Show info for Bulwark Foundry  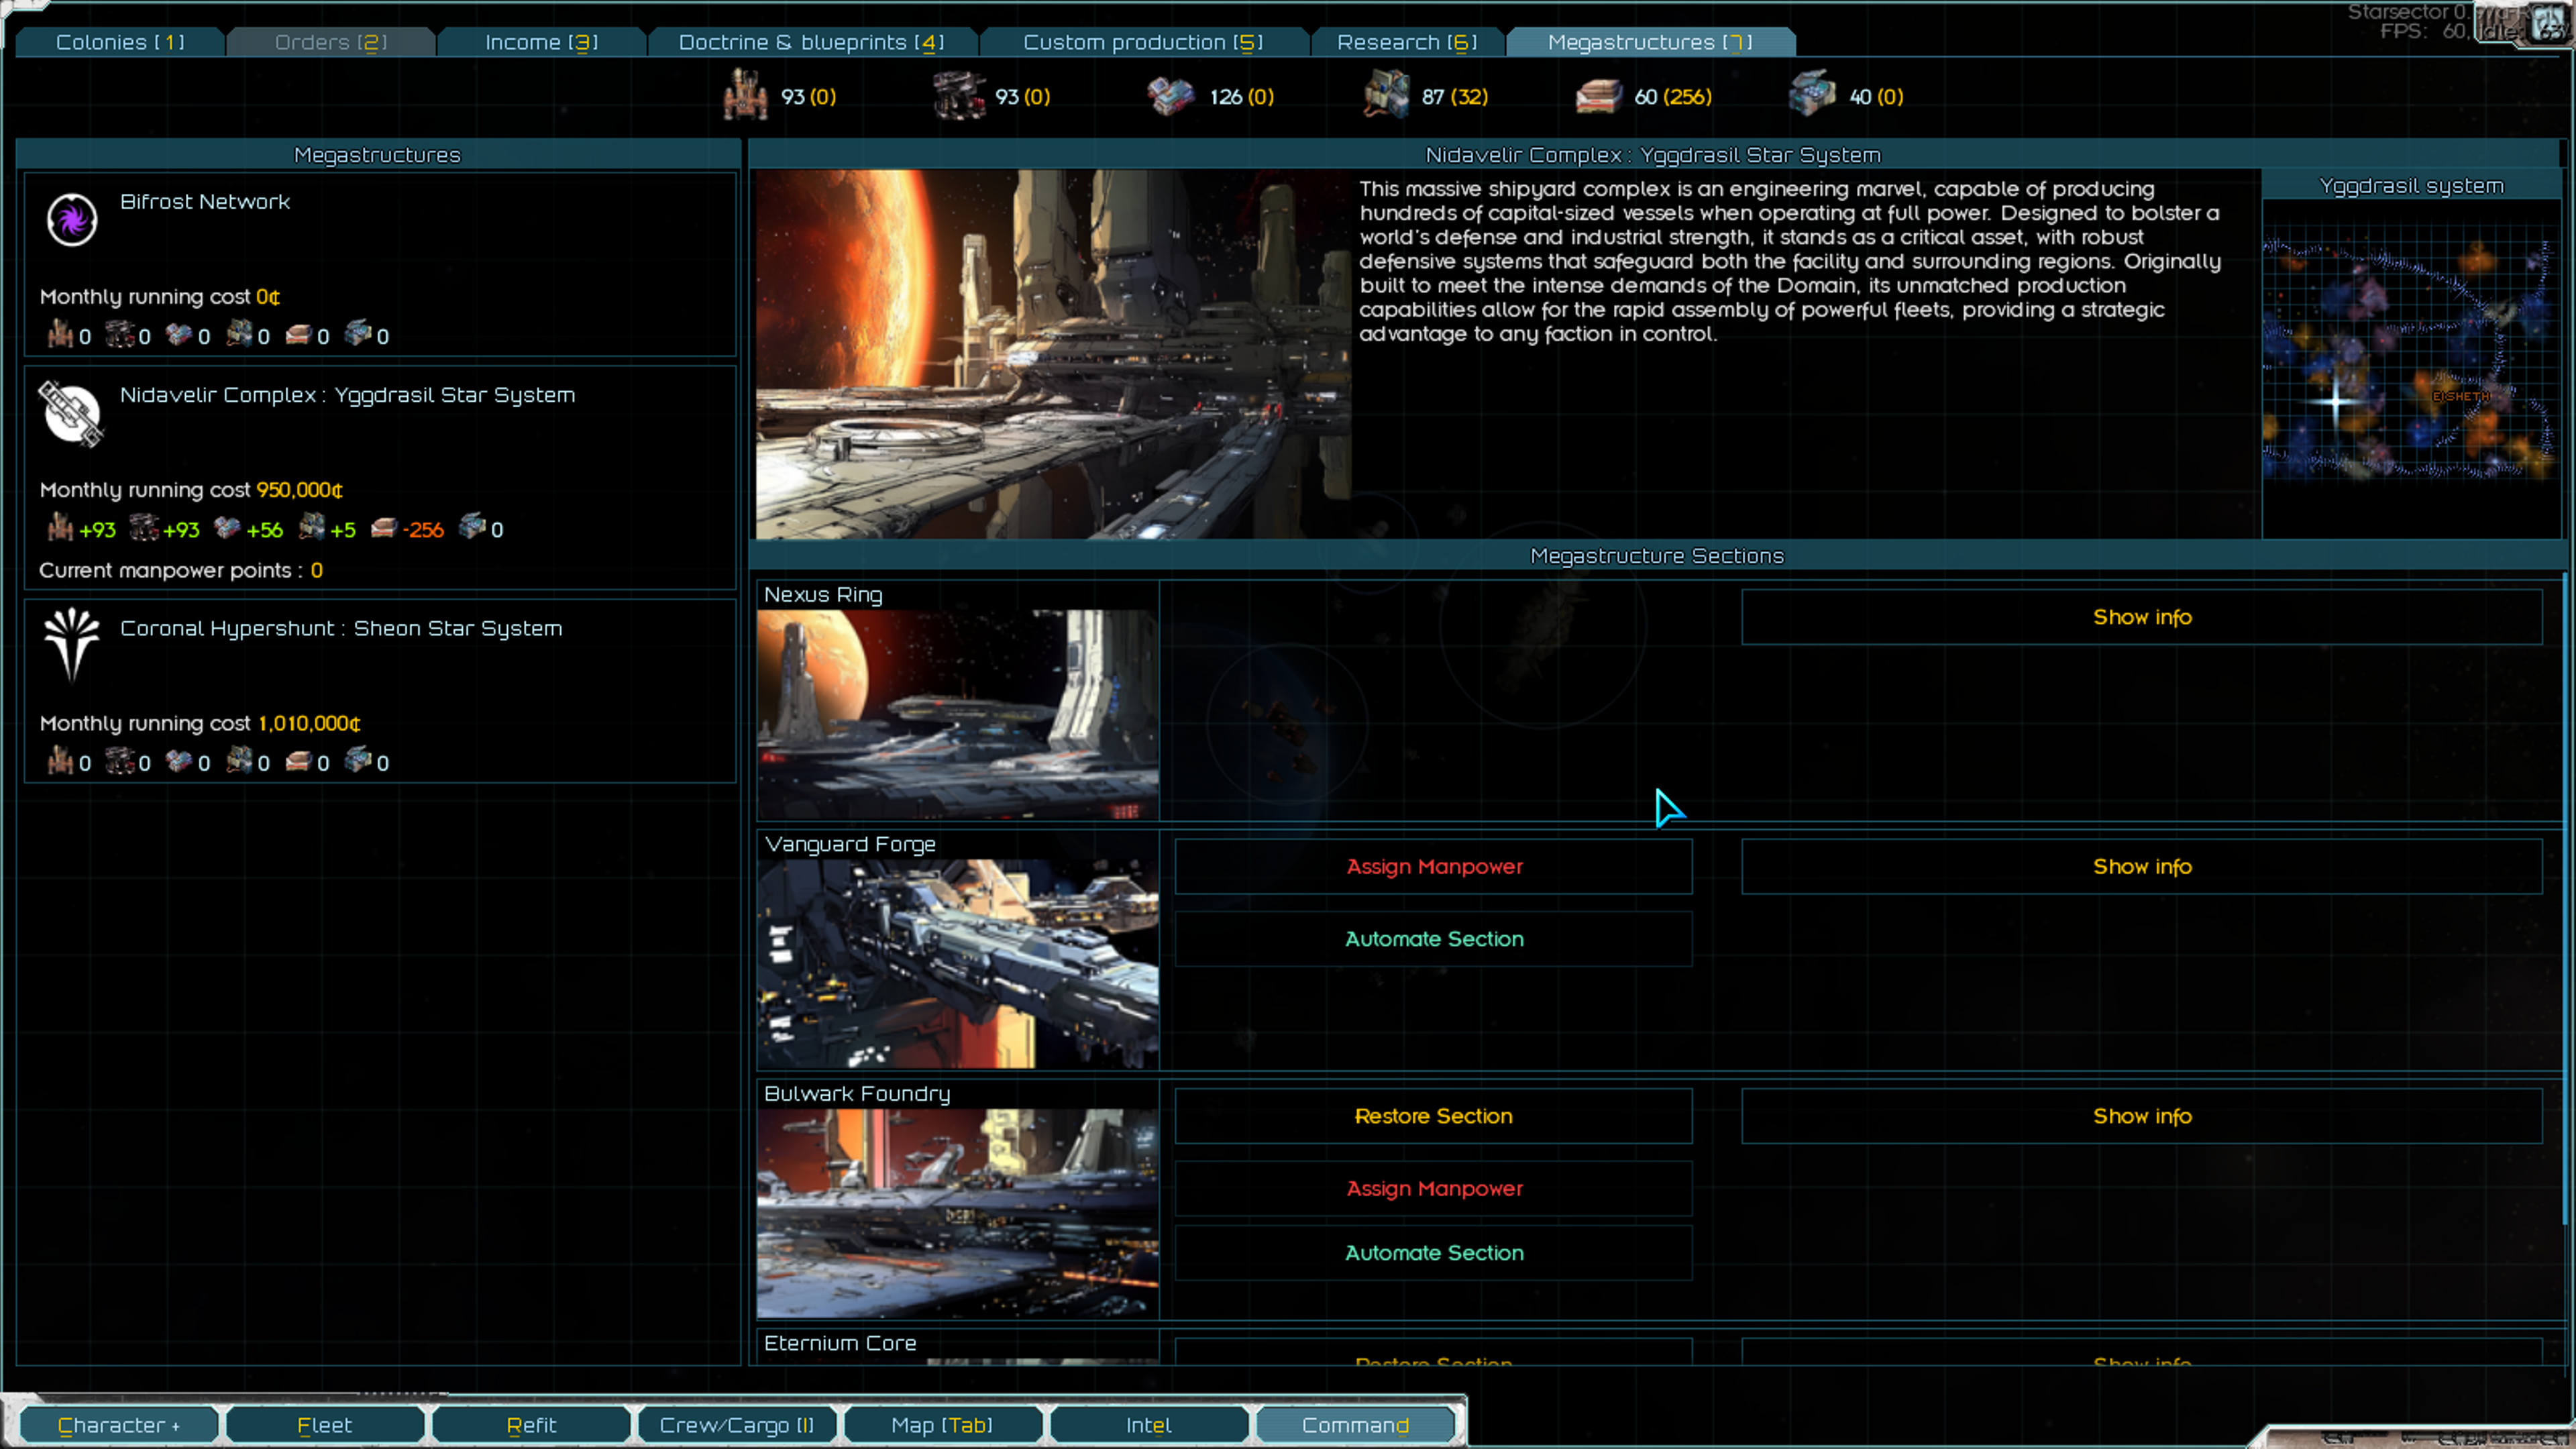[x=2141, y=1116]
